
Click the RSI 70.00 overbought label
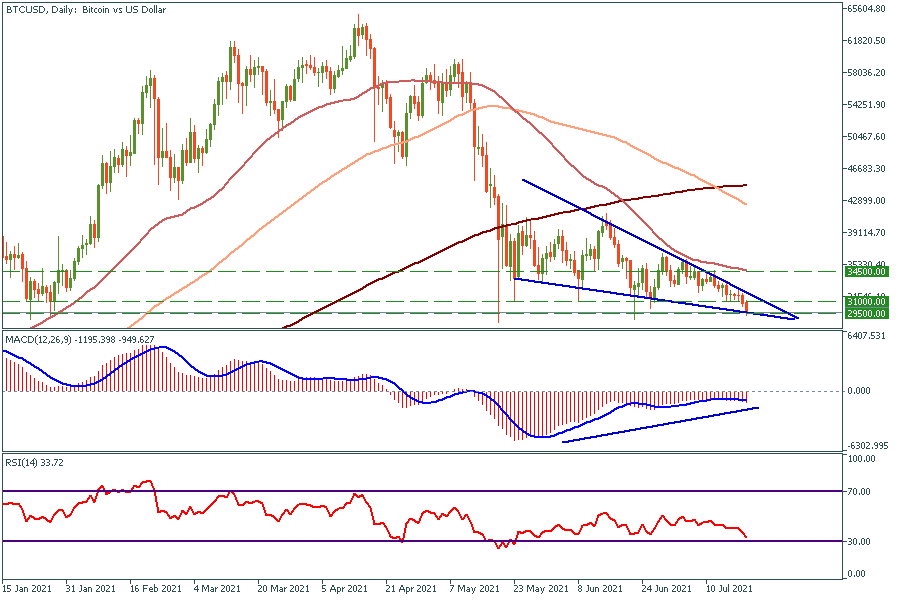859,491
